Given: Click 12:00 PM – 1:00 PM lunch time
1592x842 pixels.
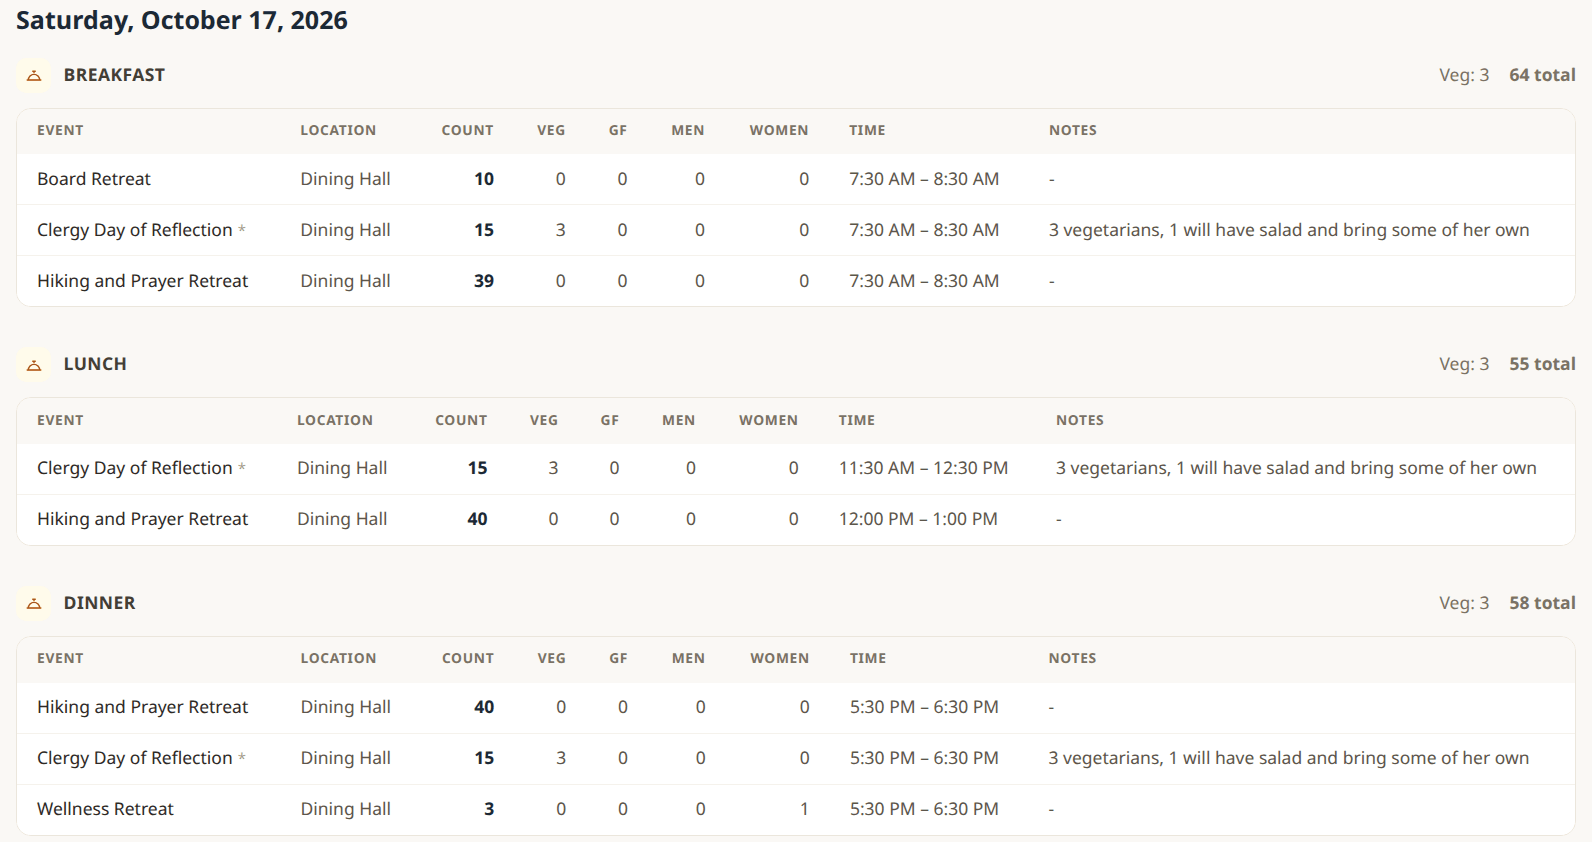Looking at the screenshot, I should (x=918, y=519).
